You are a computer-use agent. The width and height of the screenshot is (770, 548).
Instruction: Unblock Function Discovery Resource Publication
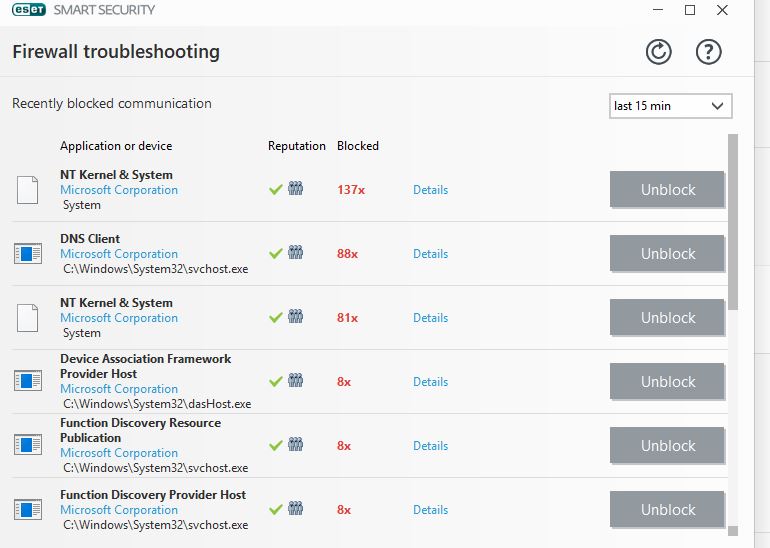tap(667, 446)
